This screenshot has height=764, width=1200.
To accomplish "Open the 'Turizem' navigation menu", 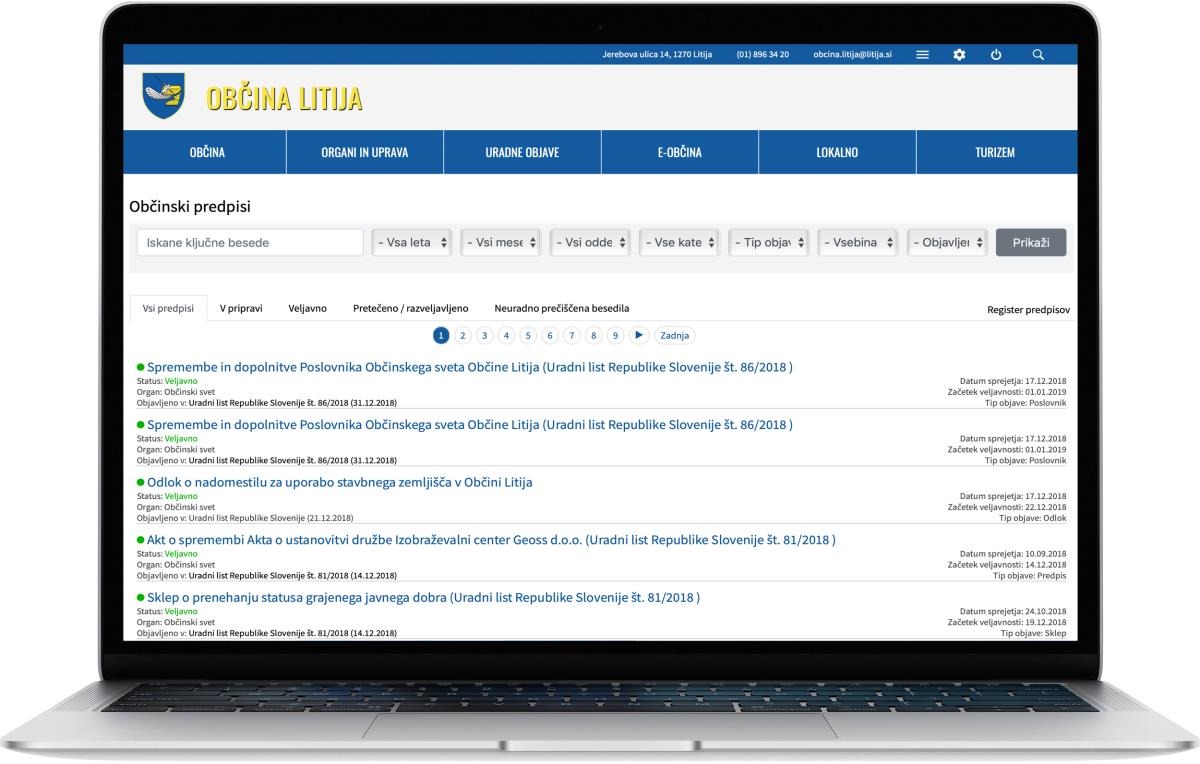I will (x=995, y=153).
